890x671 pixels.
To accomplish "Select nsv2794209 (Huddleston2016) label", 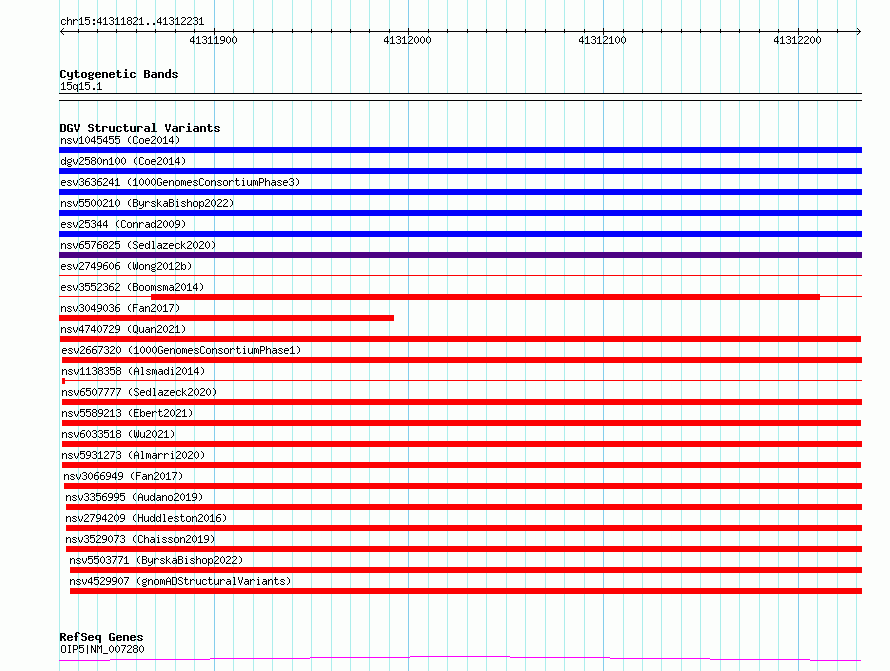I will (146, 518).
